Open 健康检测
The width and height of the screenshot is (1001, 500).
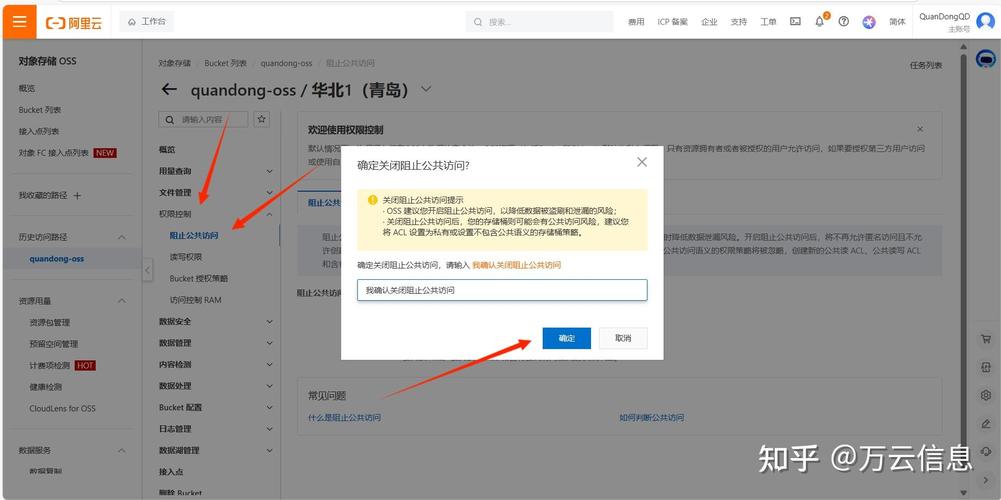(45, 387)
